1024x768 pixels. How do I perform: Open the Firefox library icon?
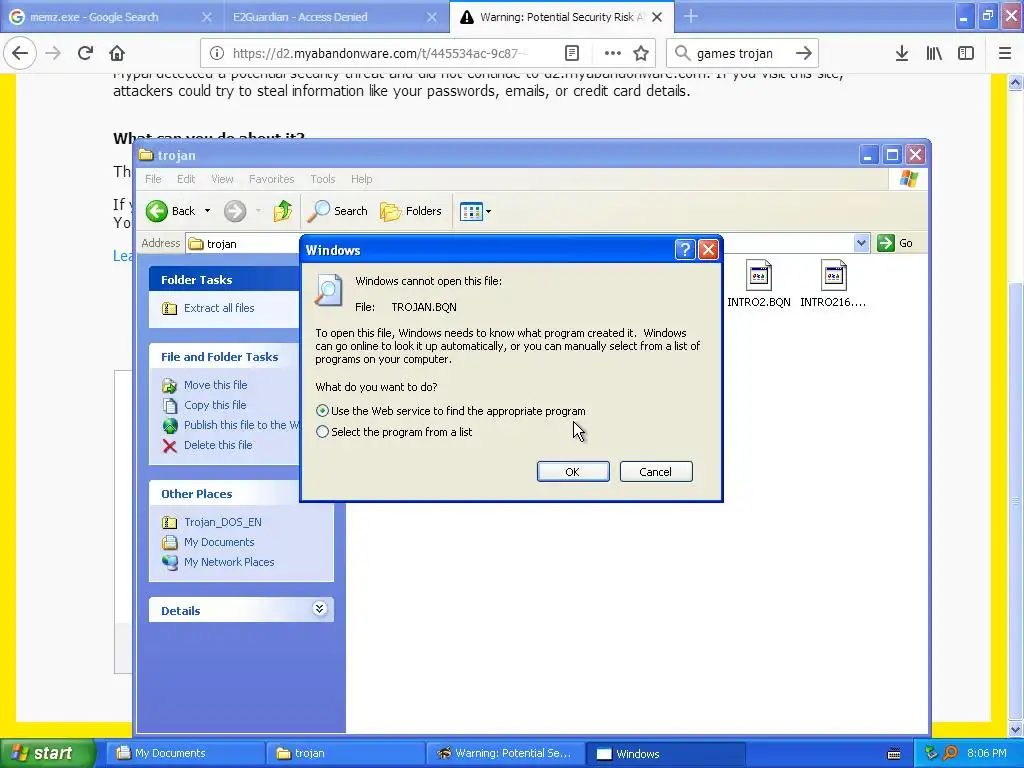pyautogui.click(x=934, y=53)
